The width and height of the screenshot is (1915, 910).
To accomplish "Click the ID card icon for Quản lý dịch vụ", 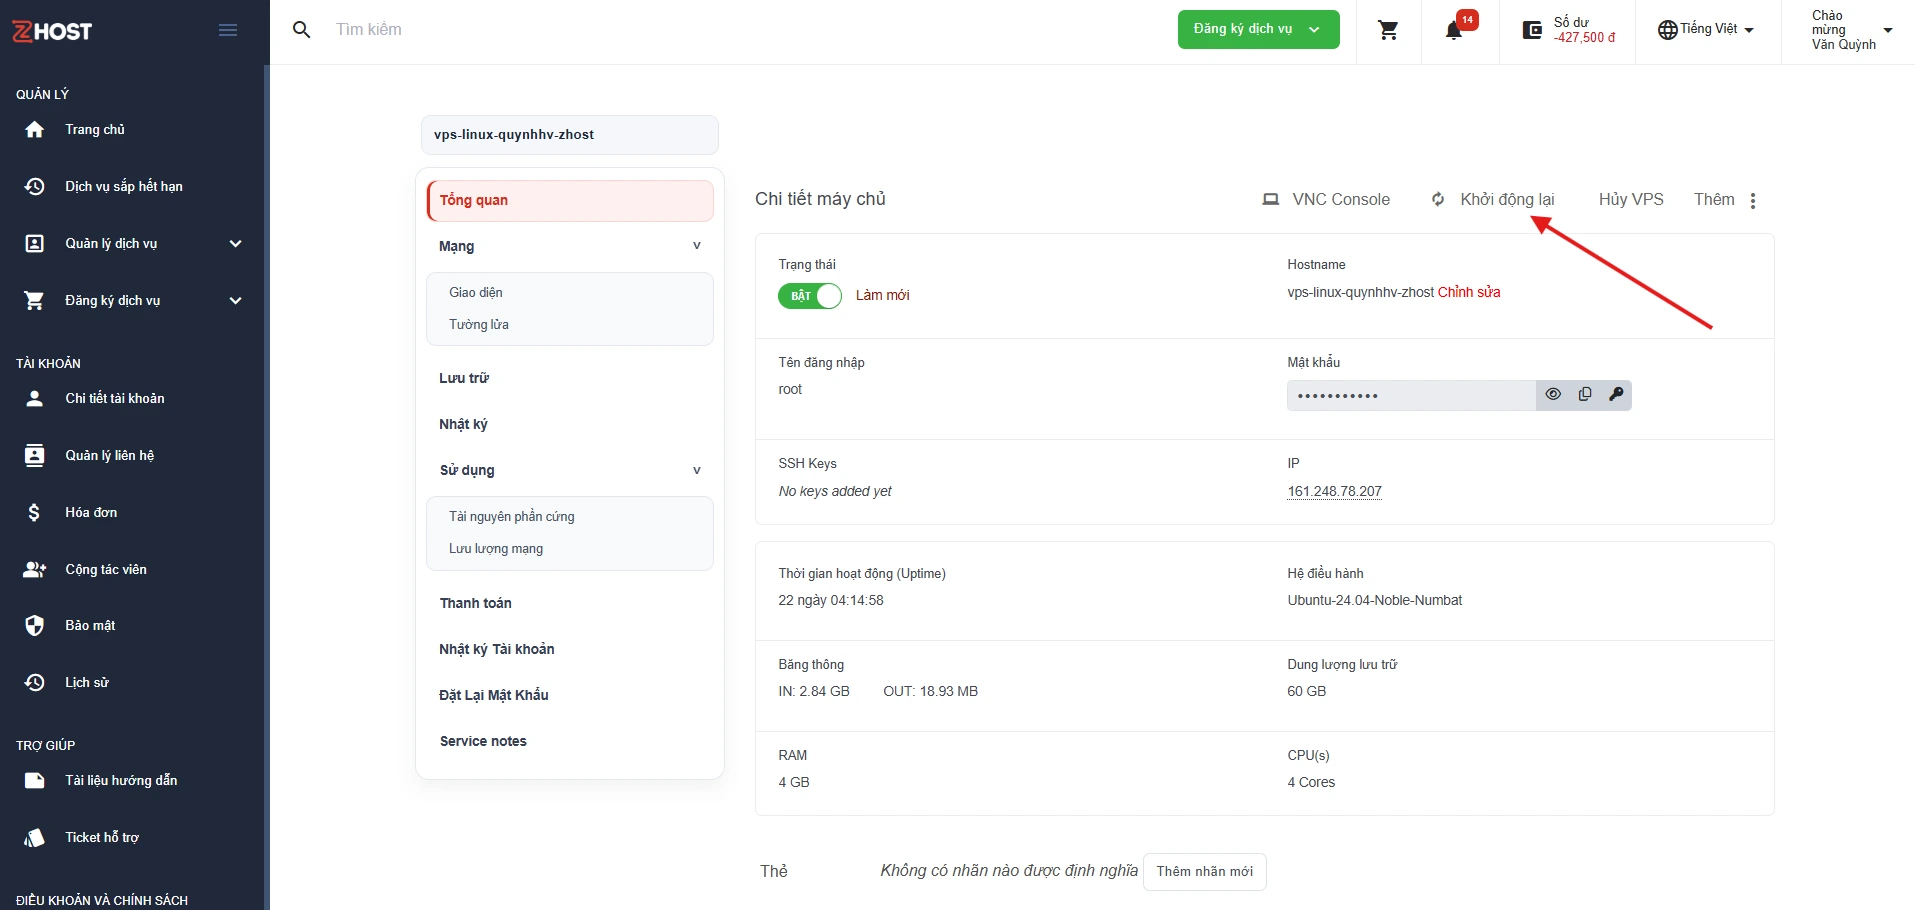I will coord(35,243).
